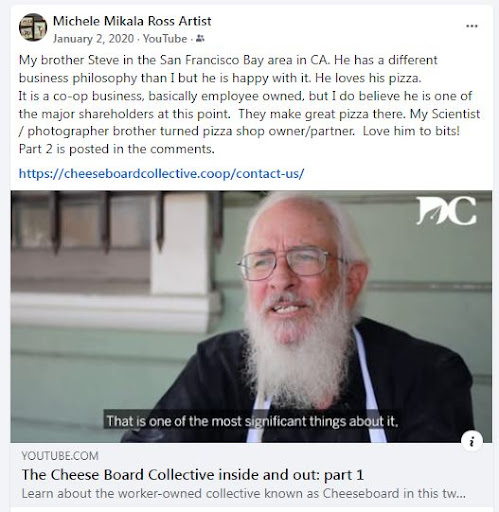Image resolution: width=499 pixels, height=512 pixels.
Task: Click The Cheese Board Collective inside and out title
Action: coord(193,475)
